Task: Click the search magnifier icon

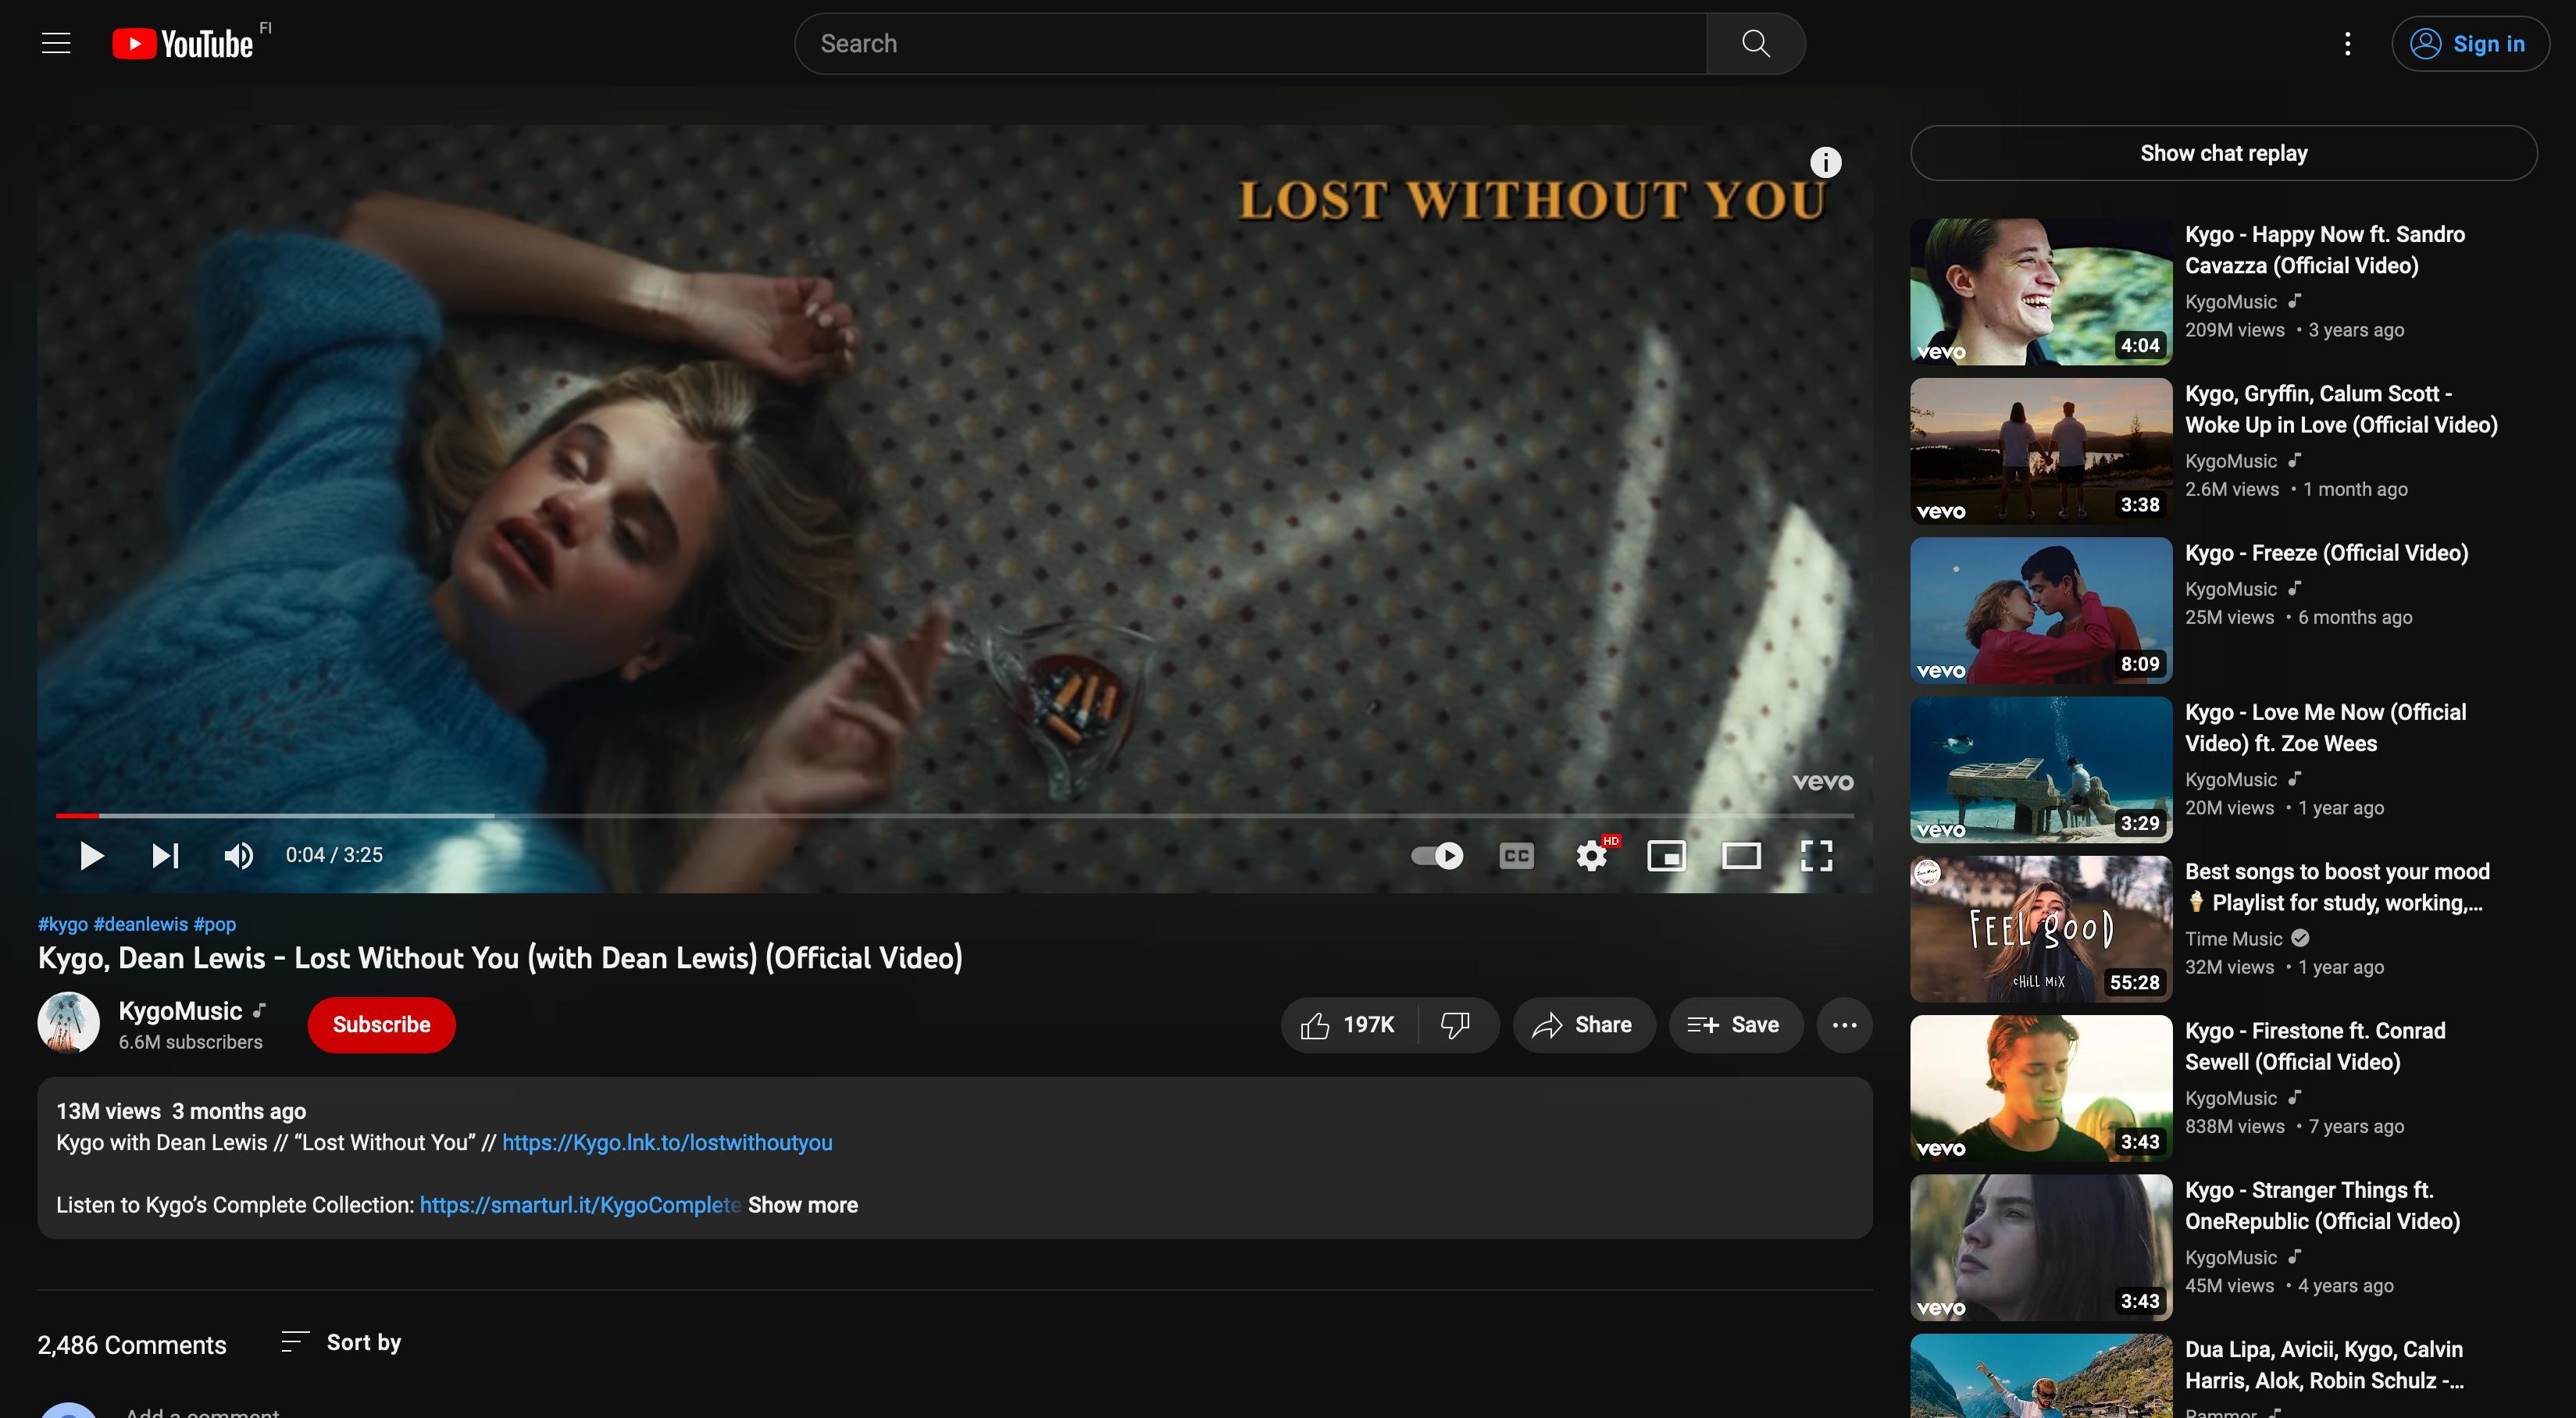Action: click(1755, 43)
